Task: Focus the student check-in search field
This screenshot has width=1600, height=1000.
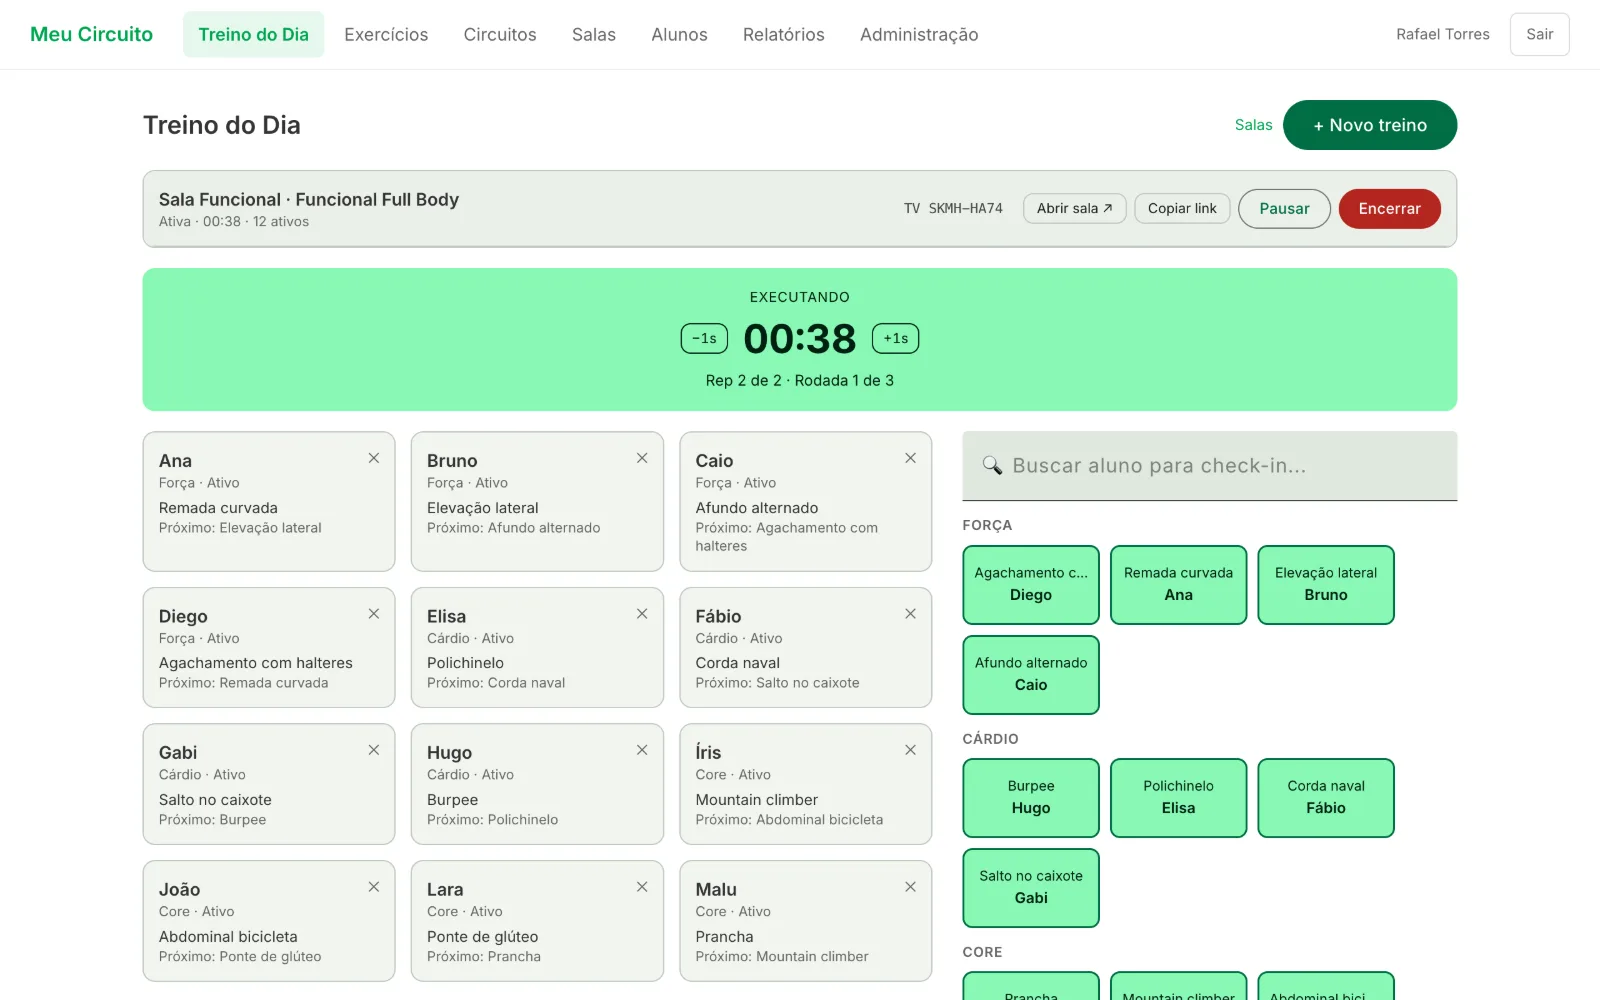Action: pyautogui.click(x=1210, y=466)
